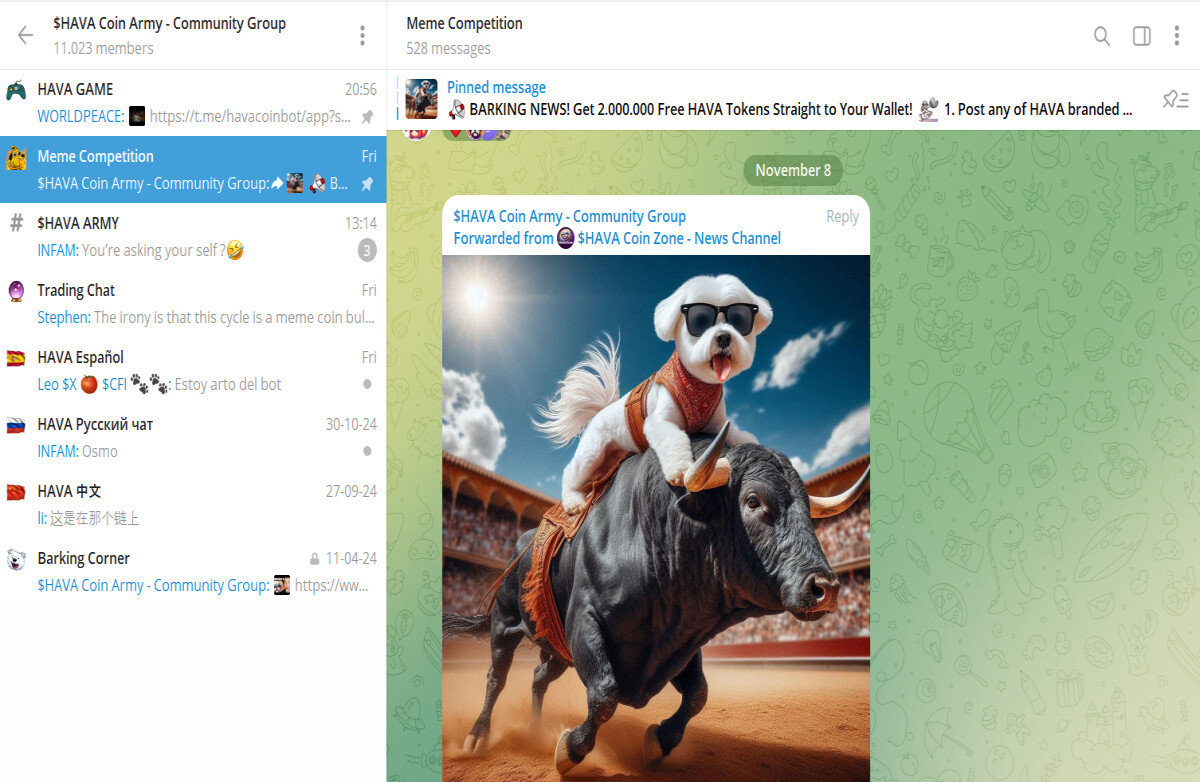Click the HAVA GAME controller icon
The height and width of the screenshot is (782, 1200).
click(x=16, y=90)
